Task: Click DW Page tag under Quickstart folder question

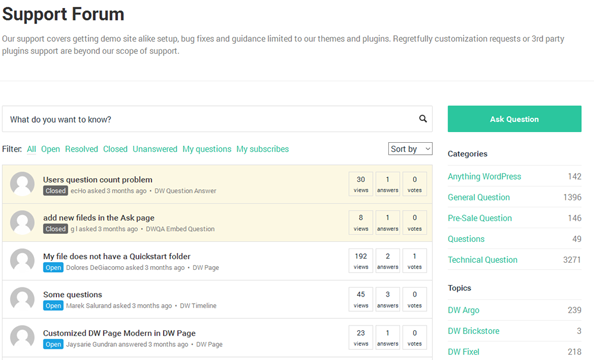Action: coord(206,268)
